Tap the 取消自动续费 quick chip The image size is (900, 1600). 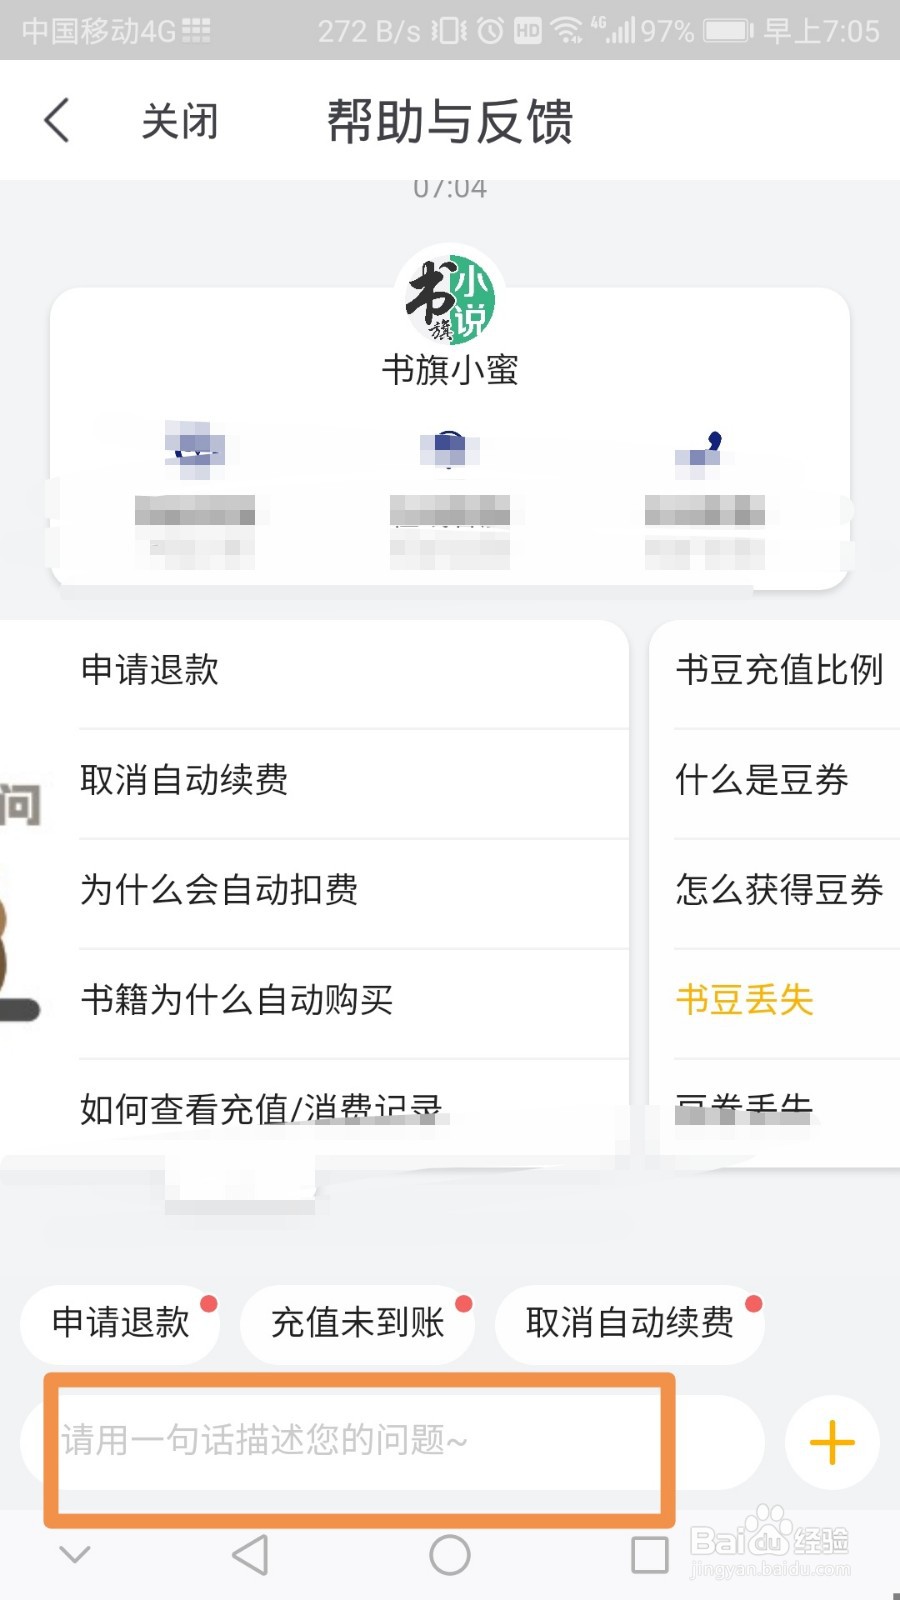point(630,1323)
